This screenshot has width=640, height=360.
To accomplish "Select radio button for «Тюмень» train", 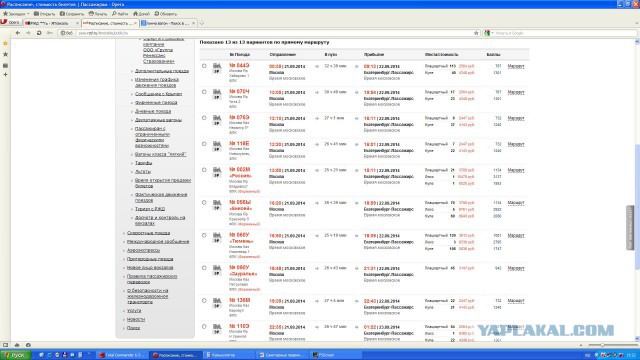I will 204,235.
